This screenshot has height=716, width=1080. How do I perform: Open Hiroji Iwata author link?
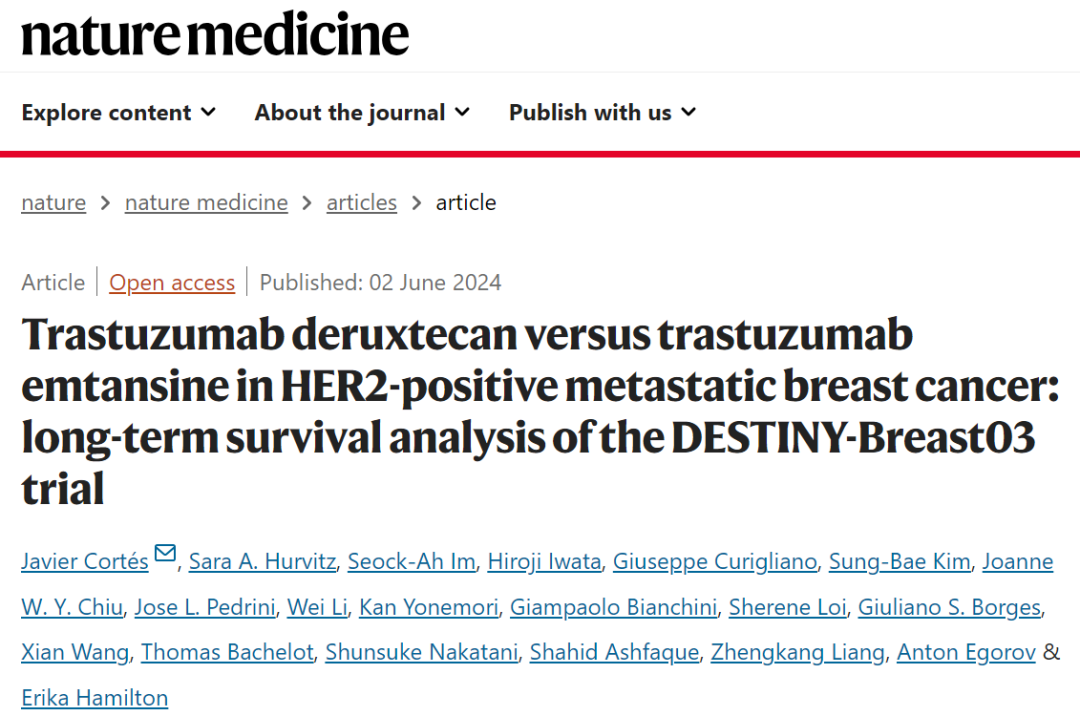point(544,561)
